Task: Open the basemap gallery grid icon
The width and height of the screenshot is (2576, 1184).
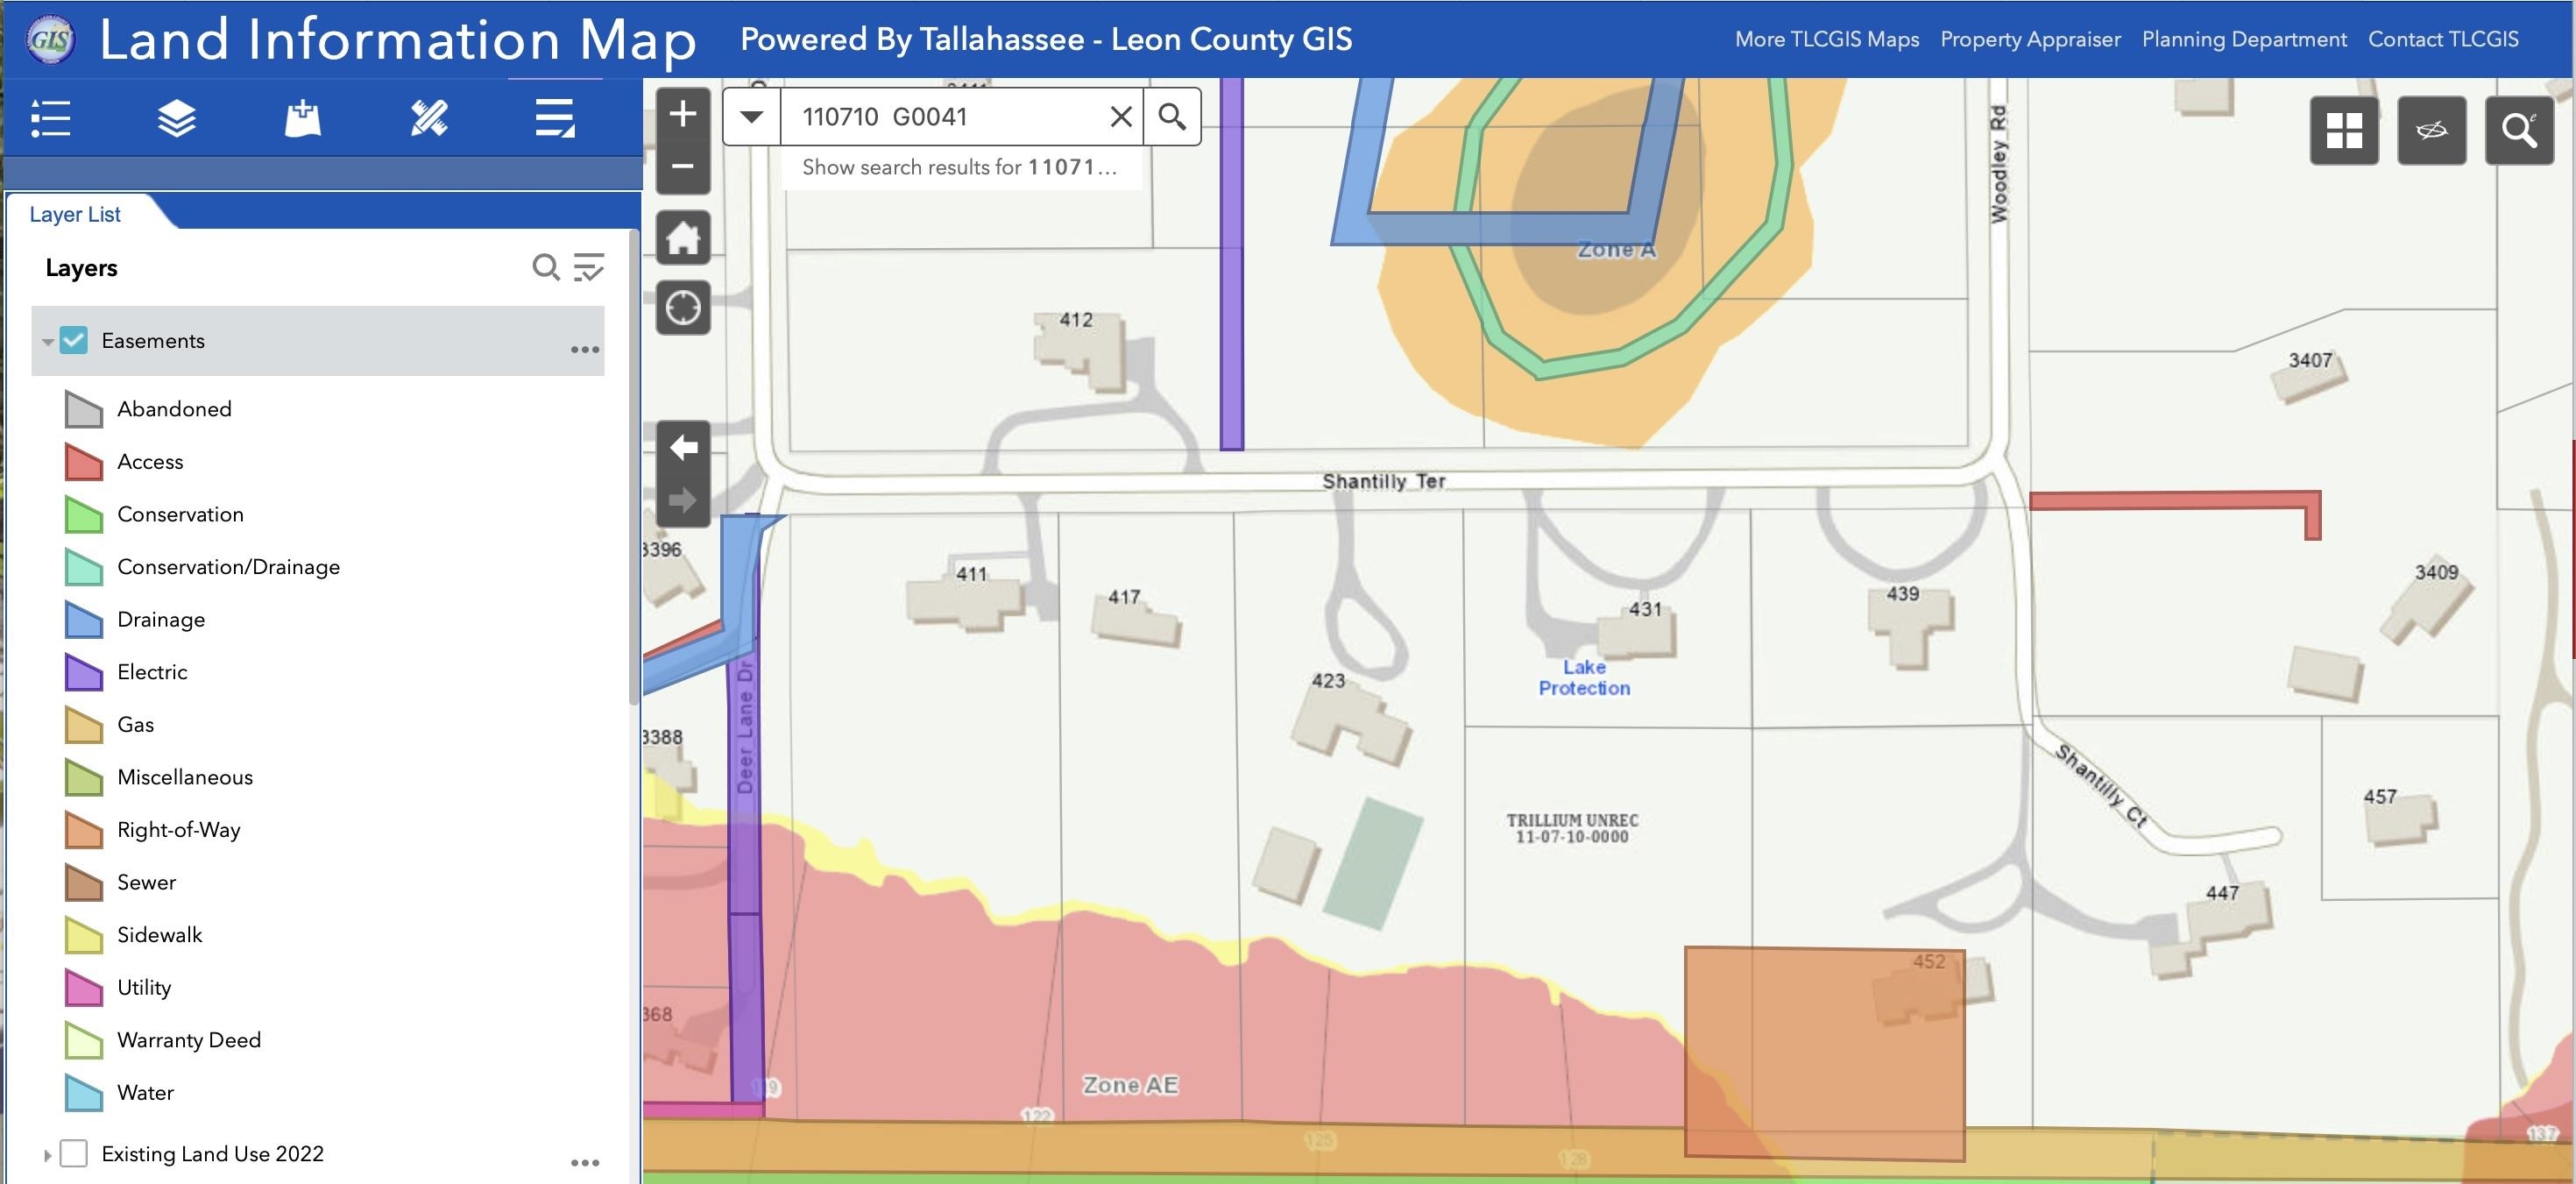Action: (x=2343, y=130)
